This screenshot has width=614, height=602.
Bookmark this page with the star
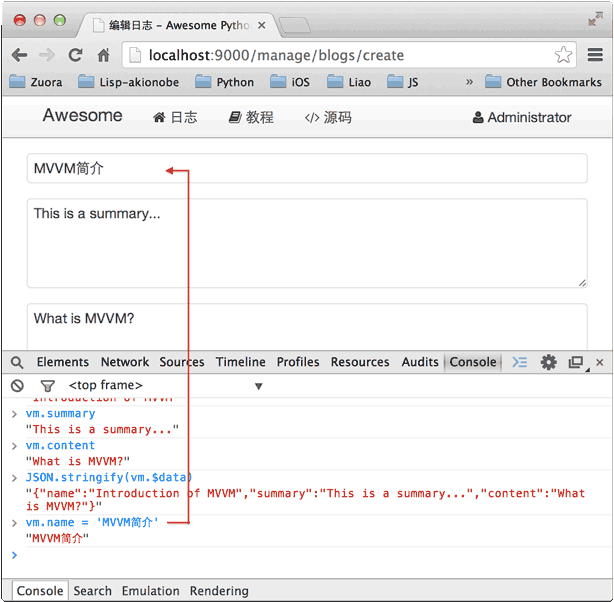pyautogui.click(x=563, y=55)
